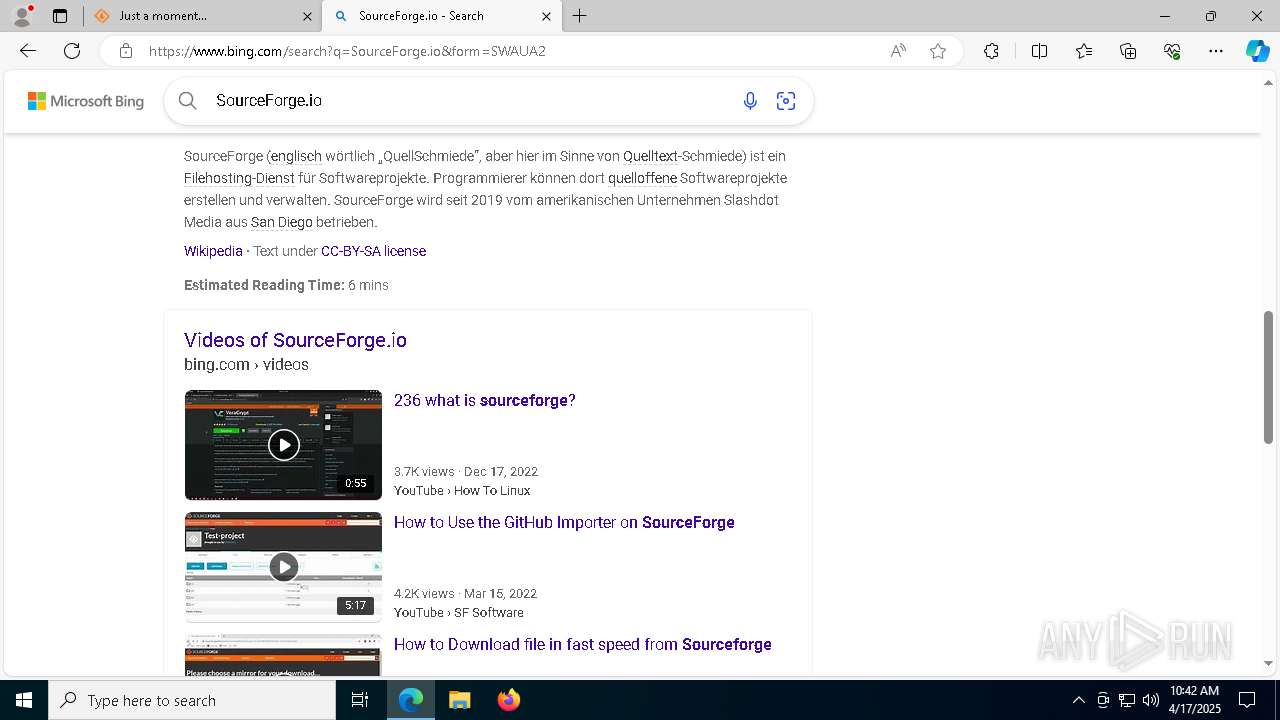Open a new browser tab
The height and width of the screenshot is (720, 1280).
pos(580,16)
